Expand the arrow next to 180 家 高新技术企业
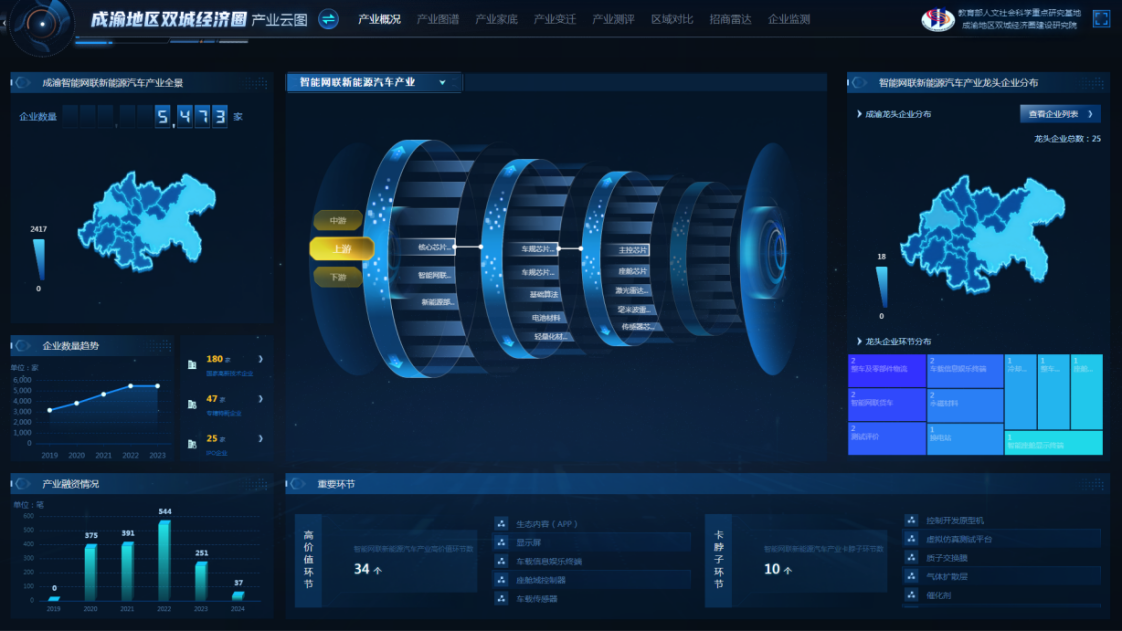1122x631 pixels. [261, 359]
